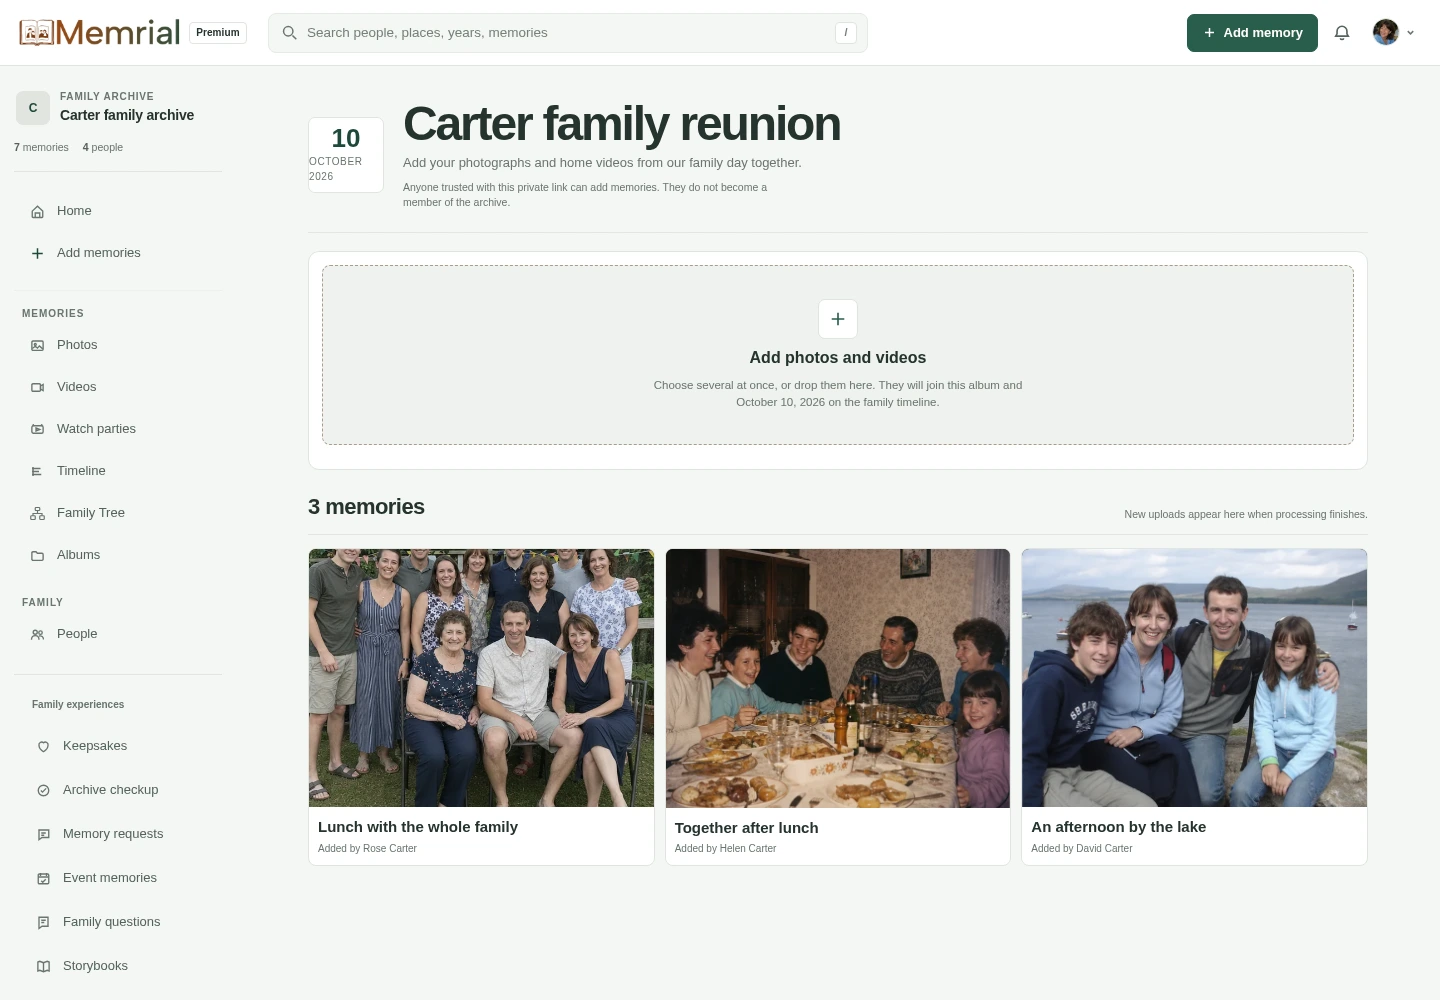The width and height of the screenshot is (1440, 1000).
Task: Open Carter family archive switcher
Action: pos(118,107)
